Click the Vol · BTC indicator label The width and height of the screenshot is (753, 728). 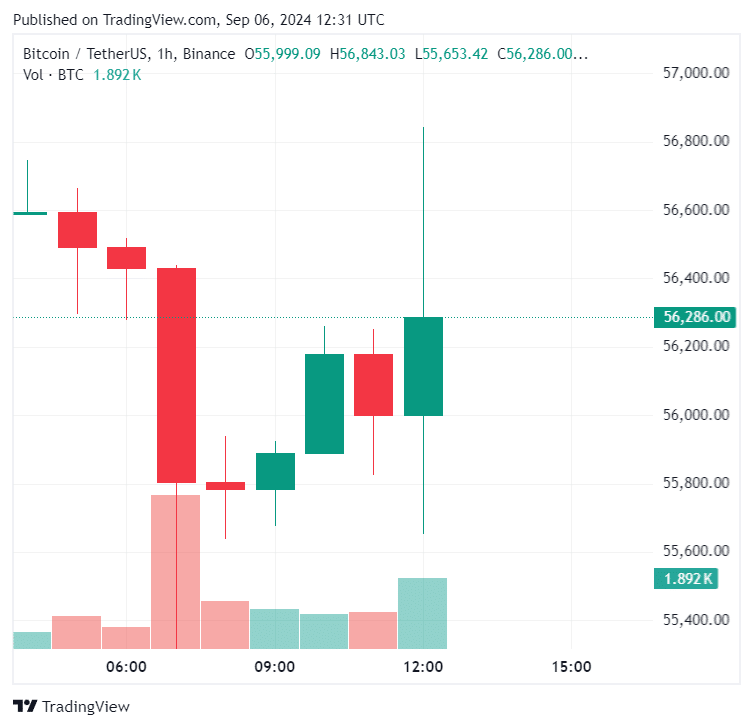click(x=56, y=74)
